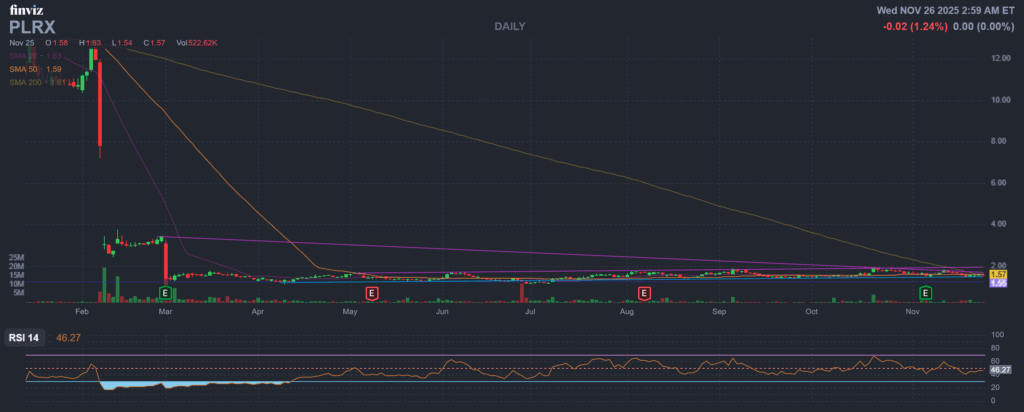
Task: Click the purple 1.55 price tag
Action: (997, 283)
